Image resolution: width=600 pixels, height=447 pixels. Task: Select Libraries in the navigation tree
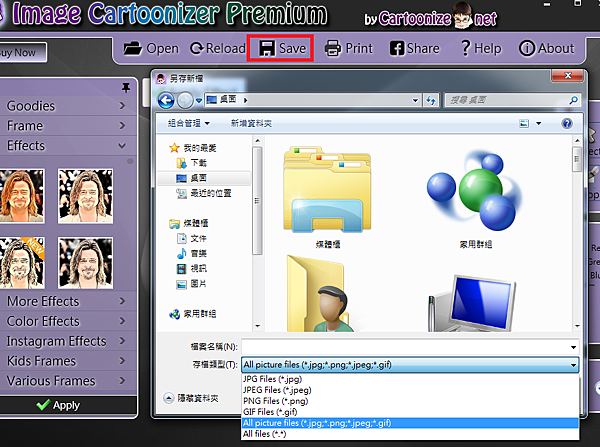pos(189,223)
